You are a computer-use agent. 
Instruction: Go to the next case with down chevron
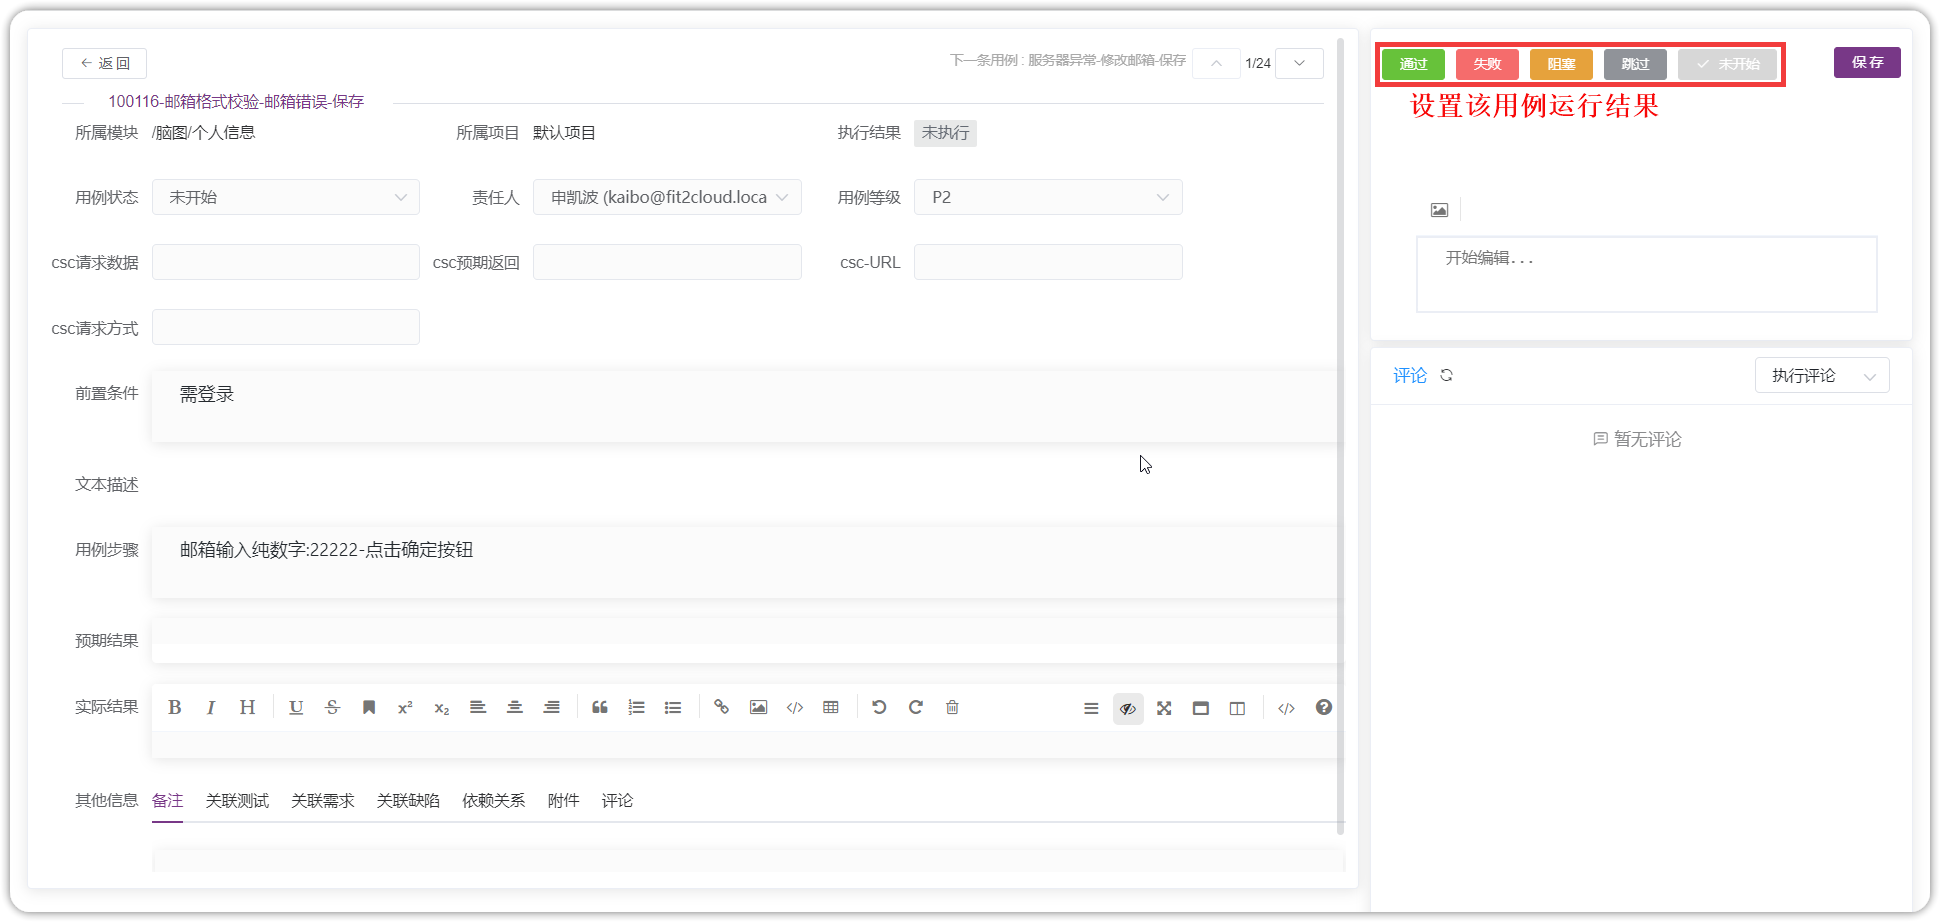[1299, 63]
